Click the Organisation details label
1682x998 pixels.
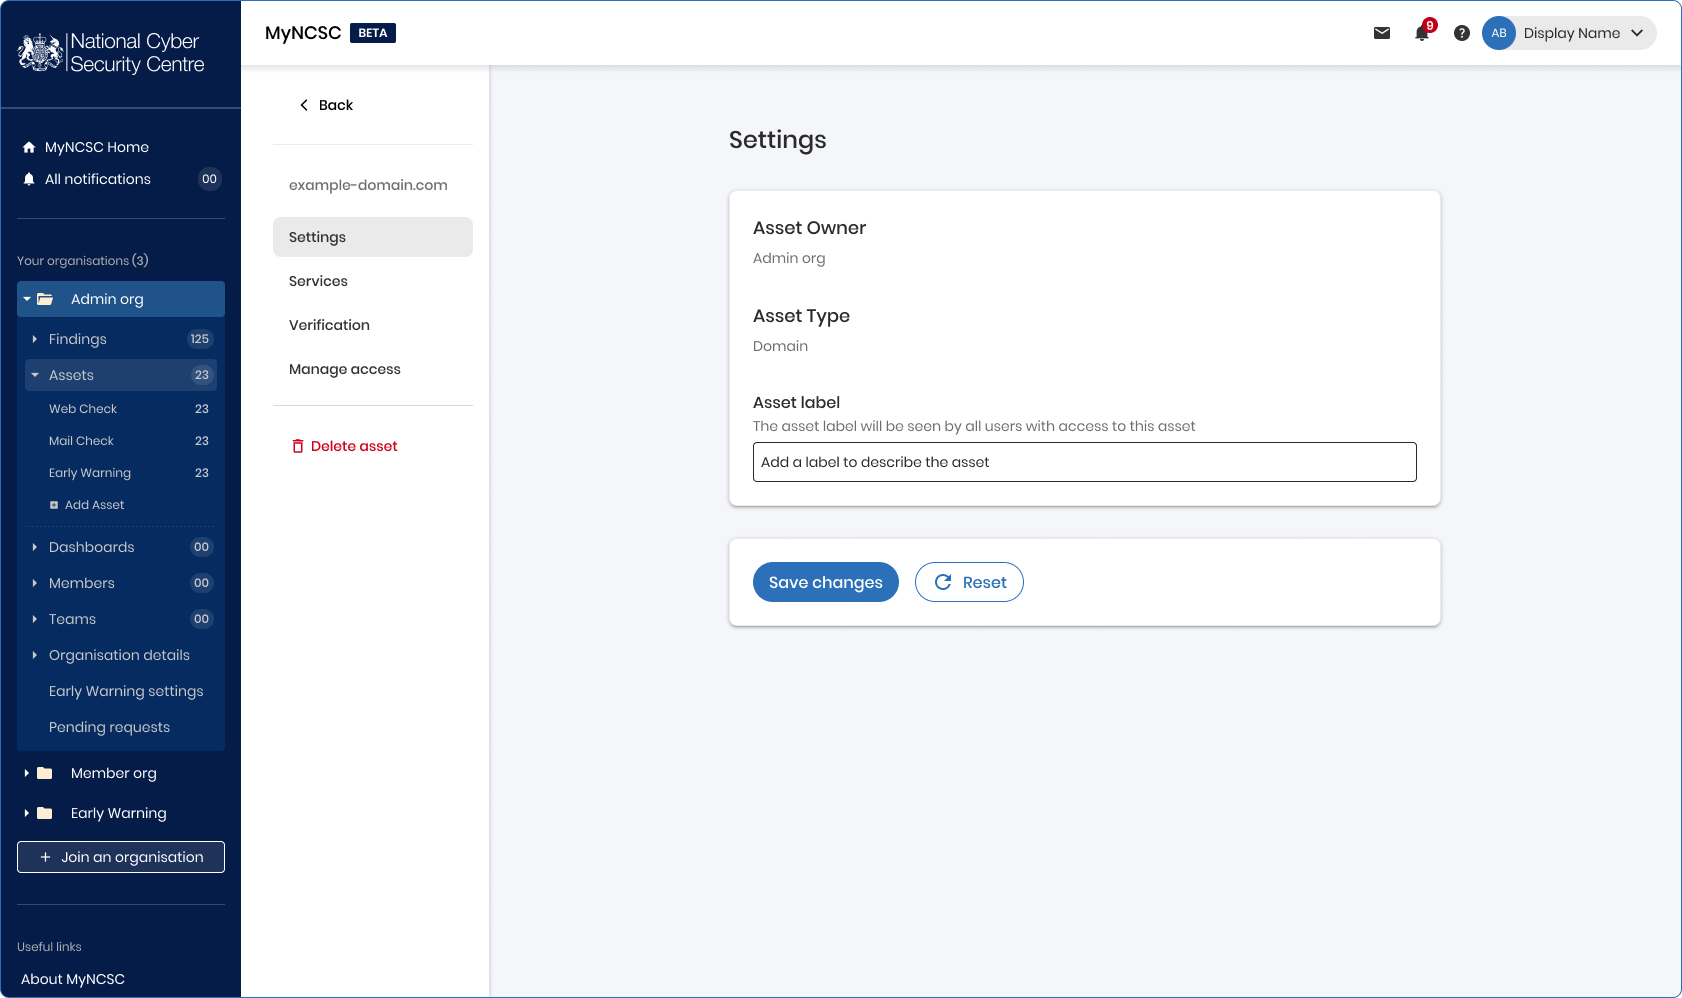(119, 655)
